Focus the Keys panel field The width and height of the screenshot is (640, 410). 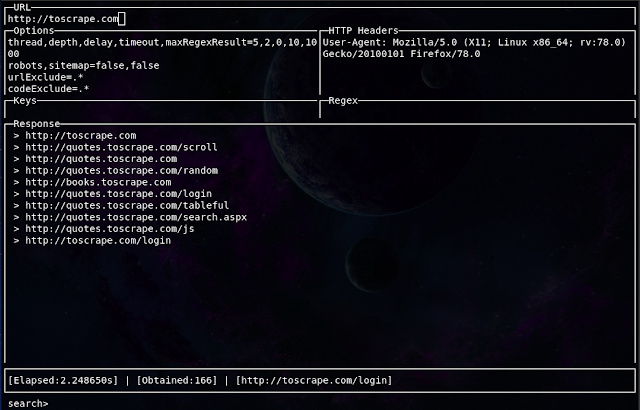pos(162,111)
